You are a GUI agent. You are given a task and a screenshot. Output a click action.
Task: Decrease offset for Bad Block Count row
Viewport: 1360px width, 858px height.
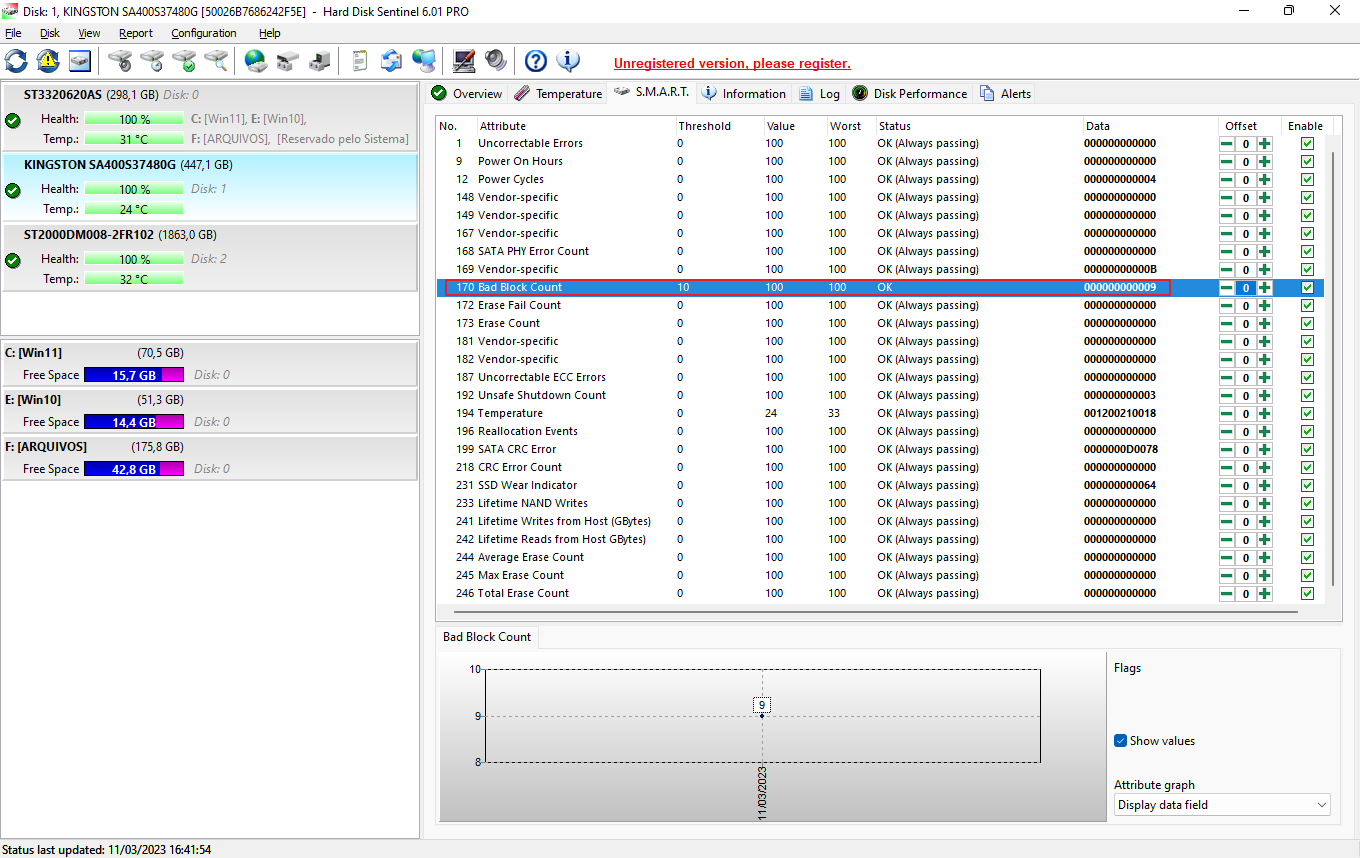coord(1226,288)
